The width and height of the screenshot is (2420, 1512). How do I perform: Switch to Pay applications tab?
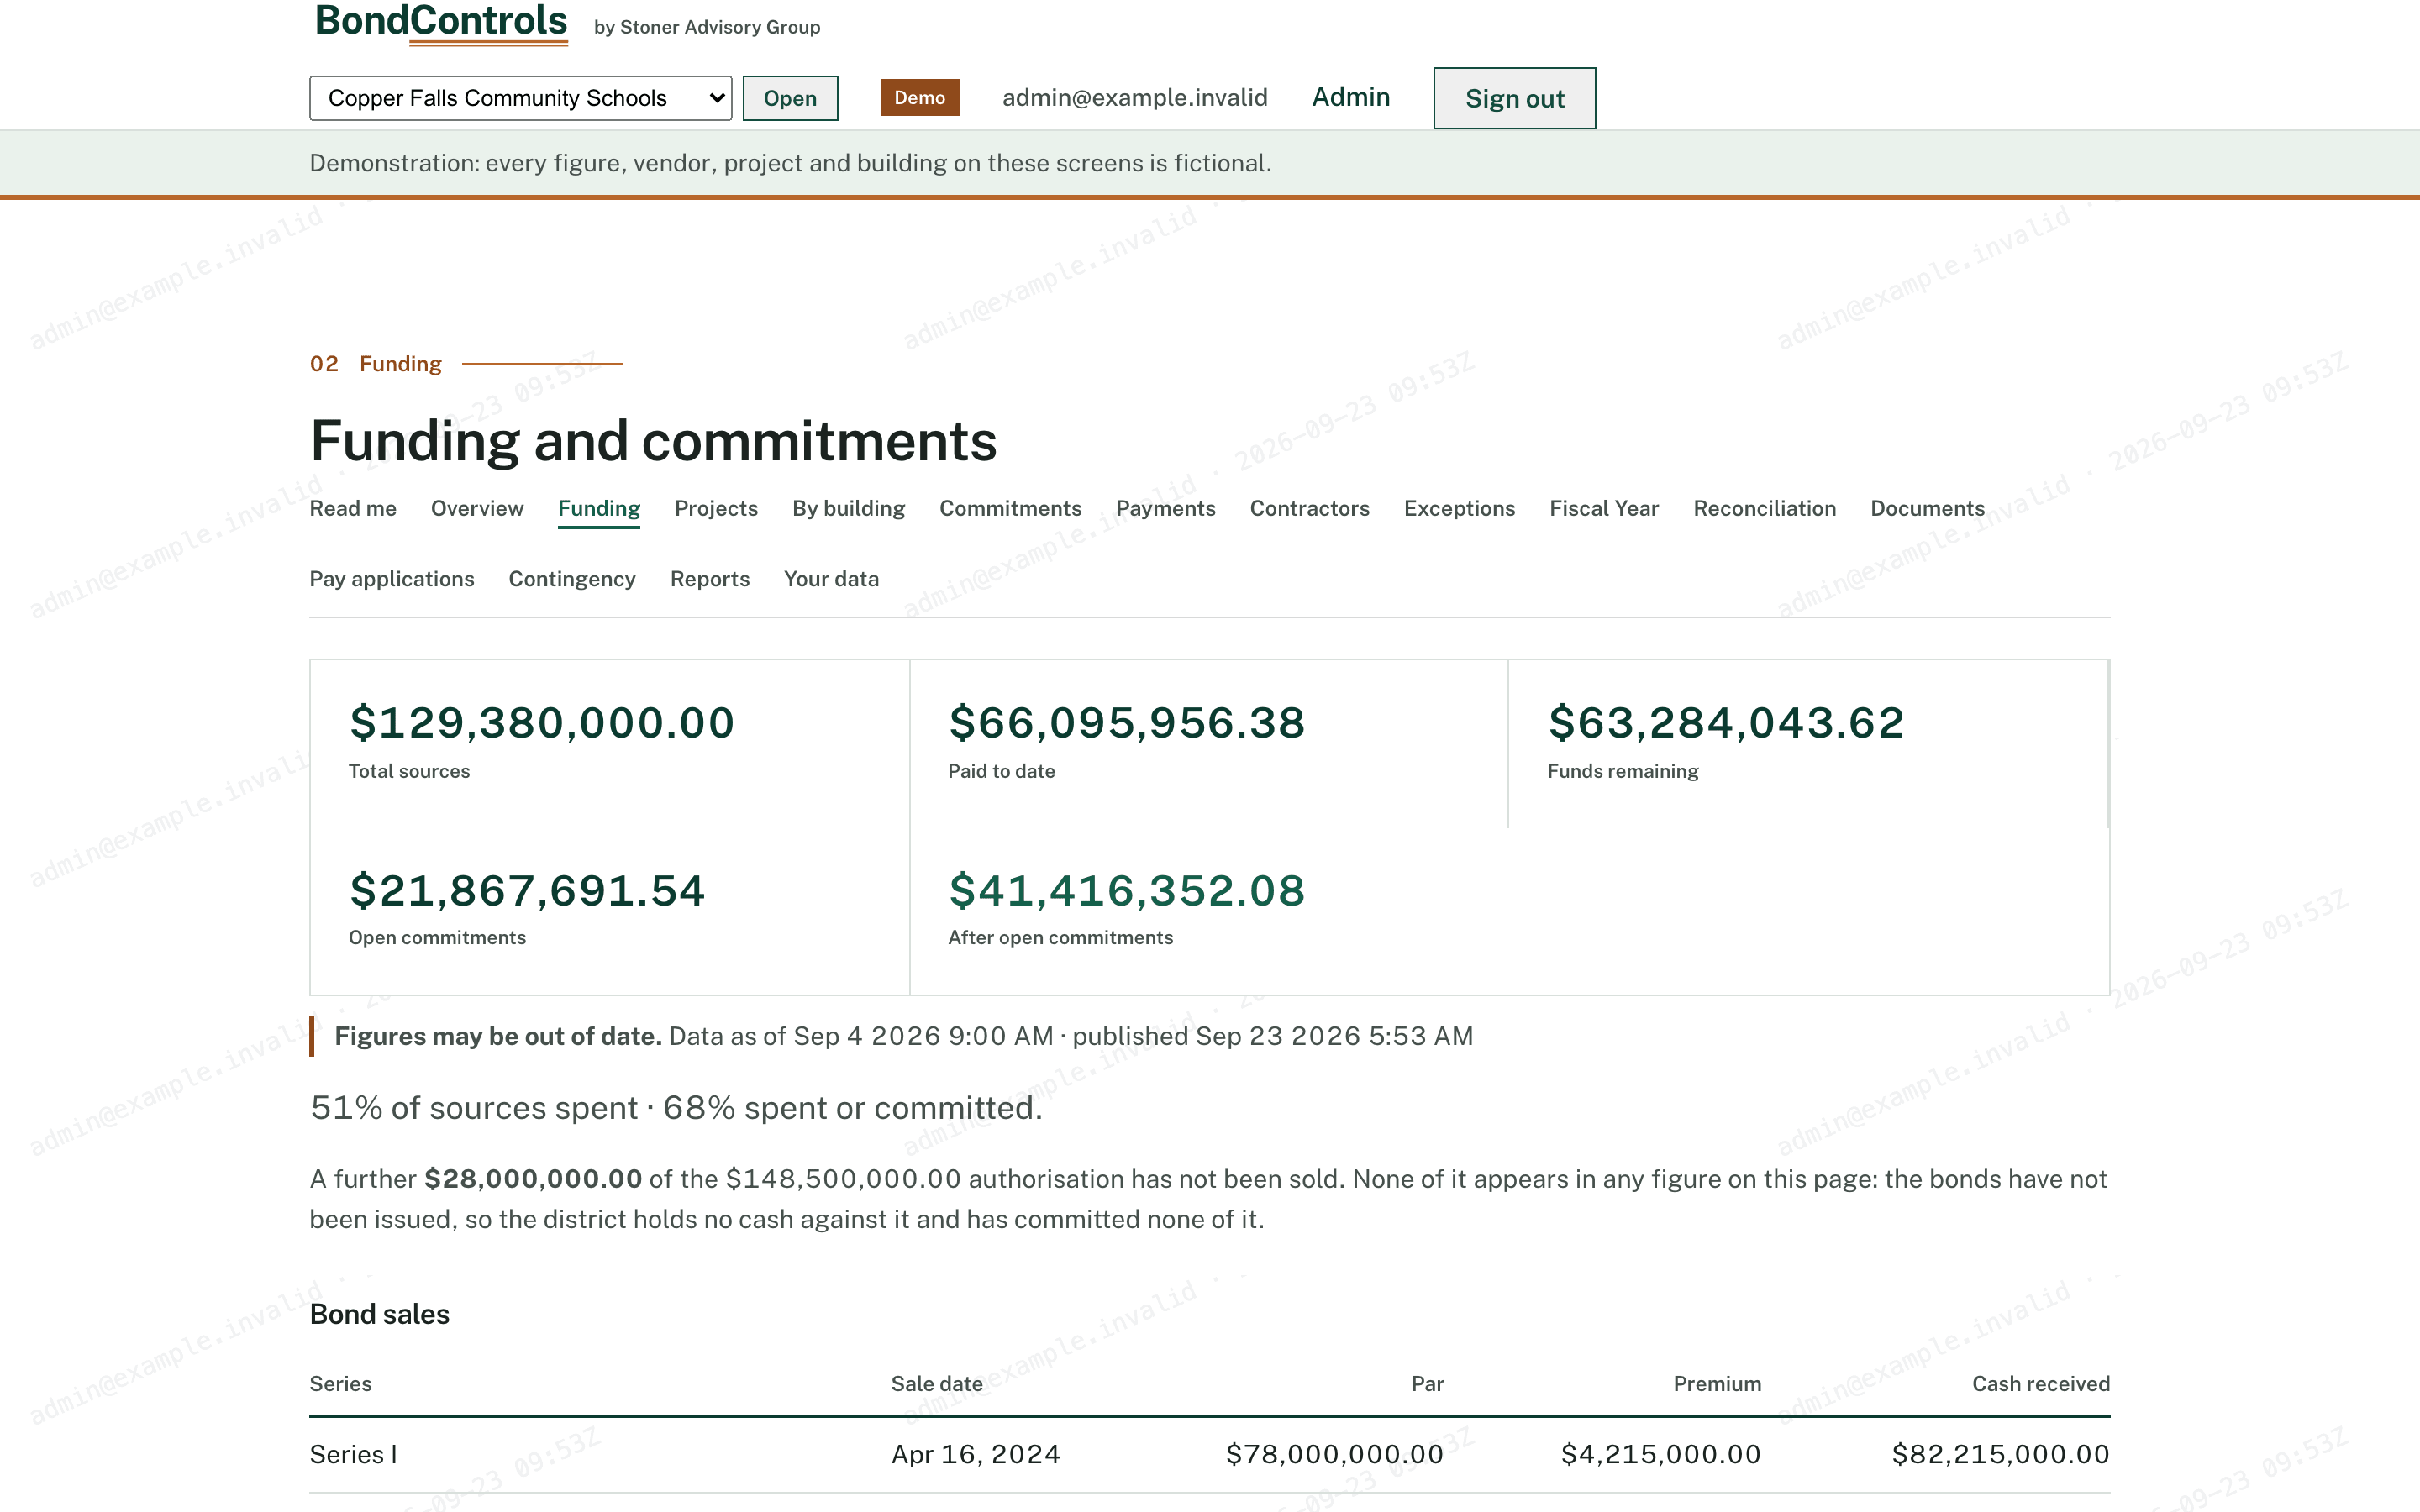392,579
